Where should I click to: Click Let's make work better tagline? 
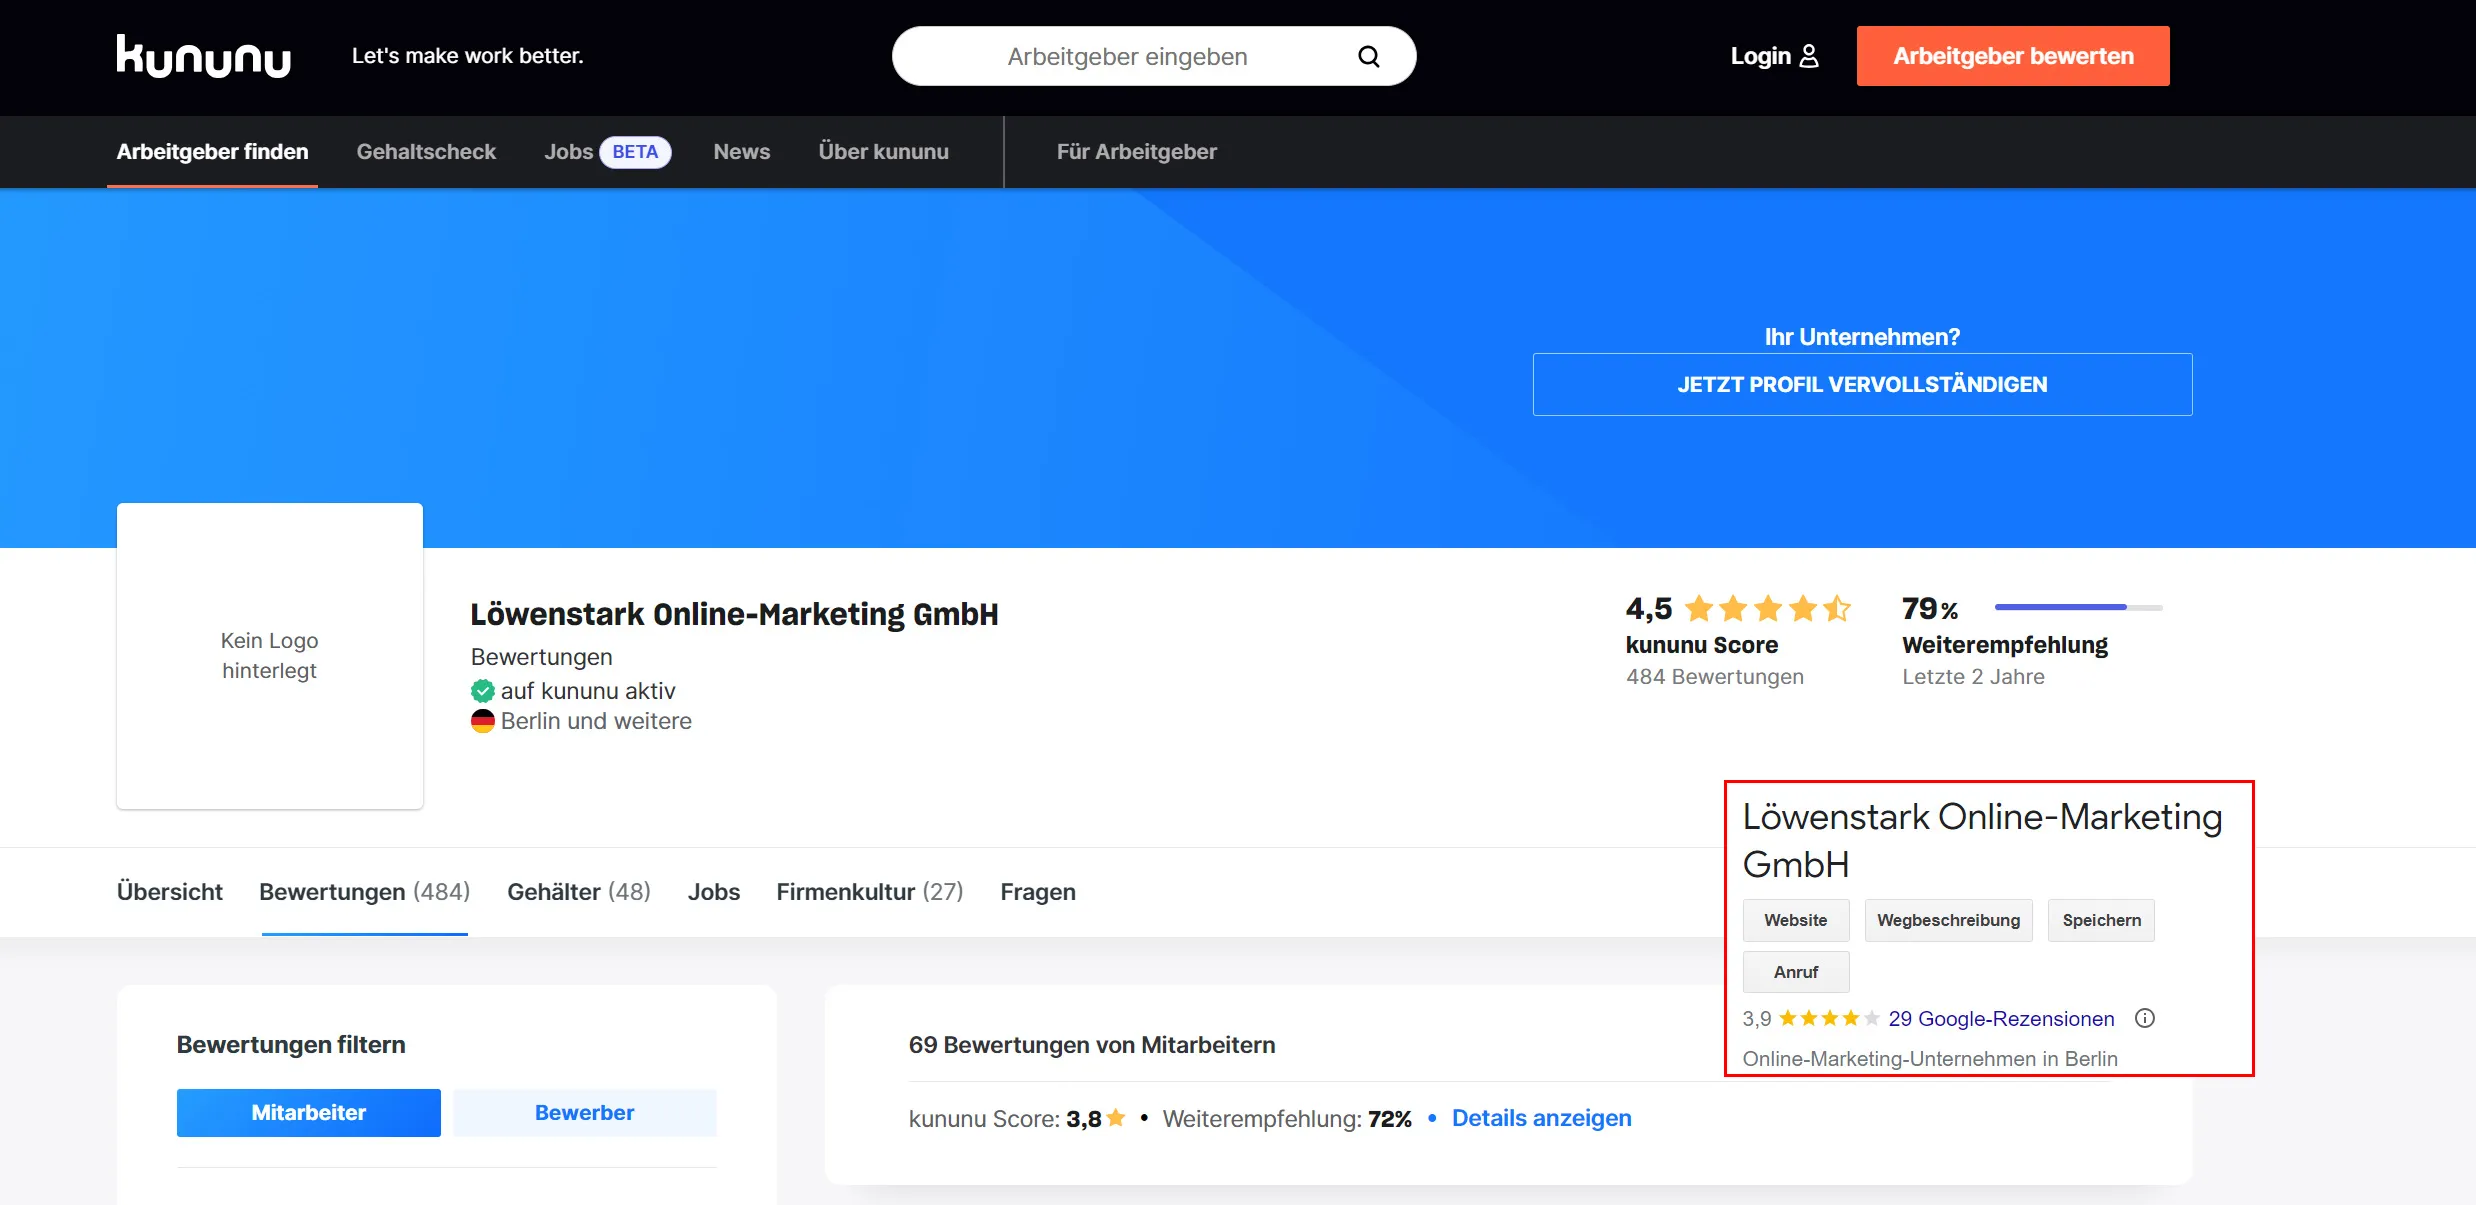pos(468,56)
